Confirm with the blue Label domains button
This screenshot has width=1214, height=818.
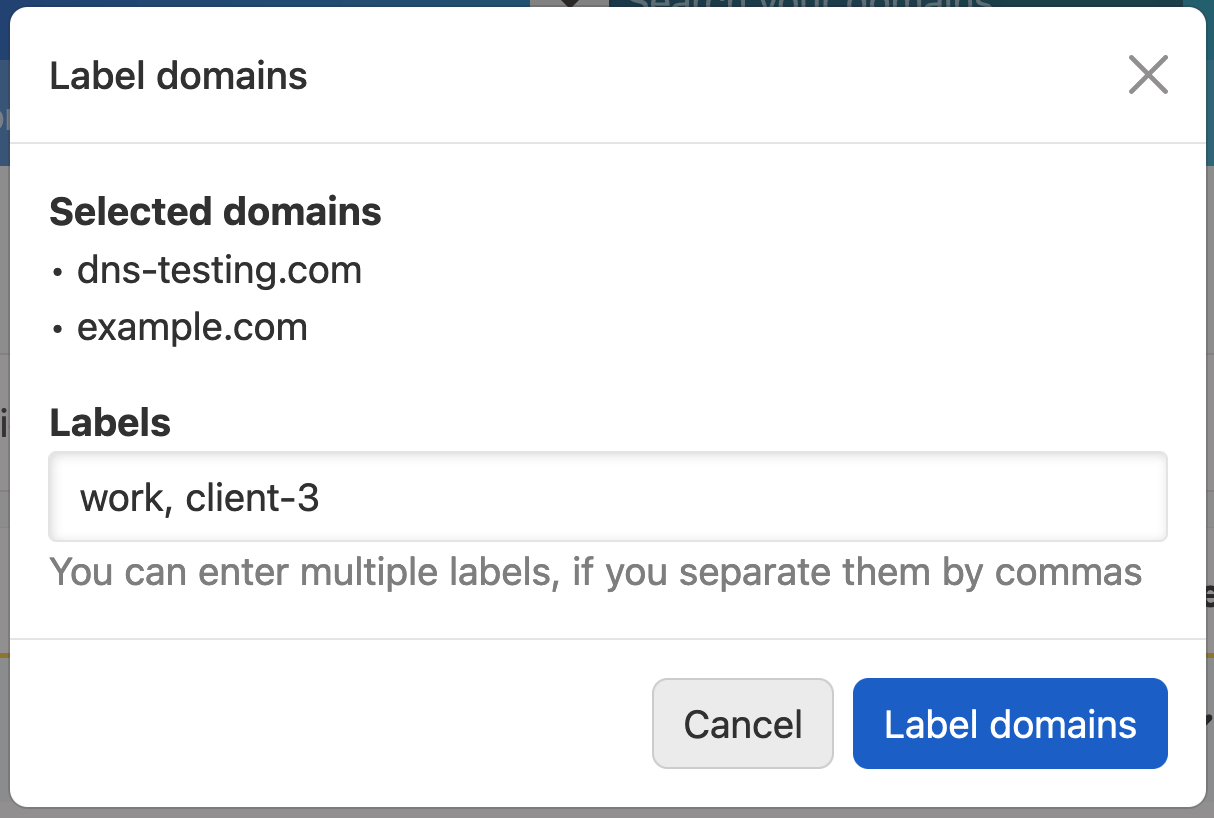coord(1010,724)
